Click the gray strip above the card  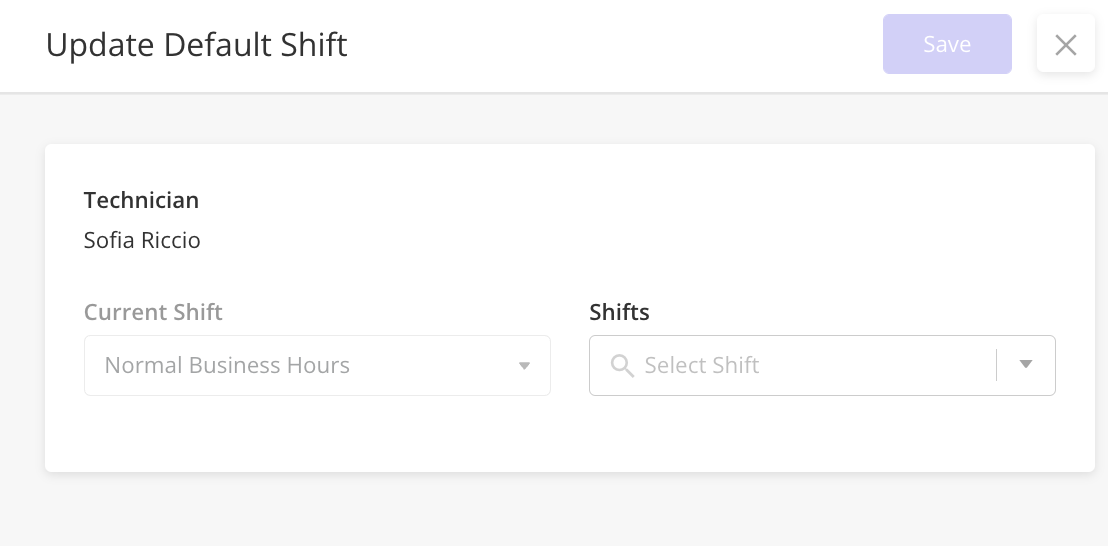click(x=554, y=119)
